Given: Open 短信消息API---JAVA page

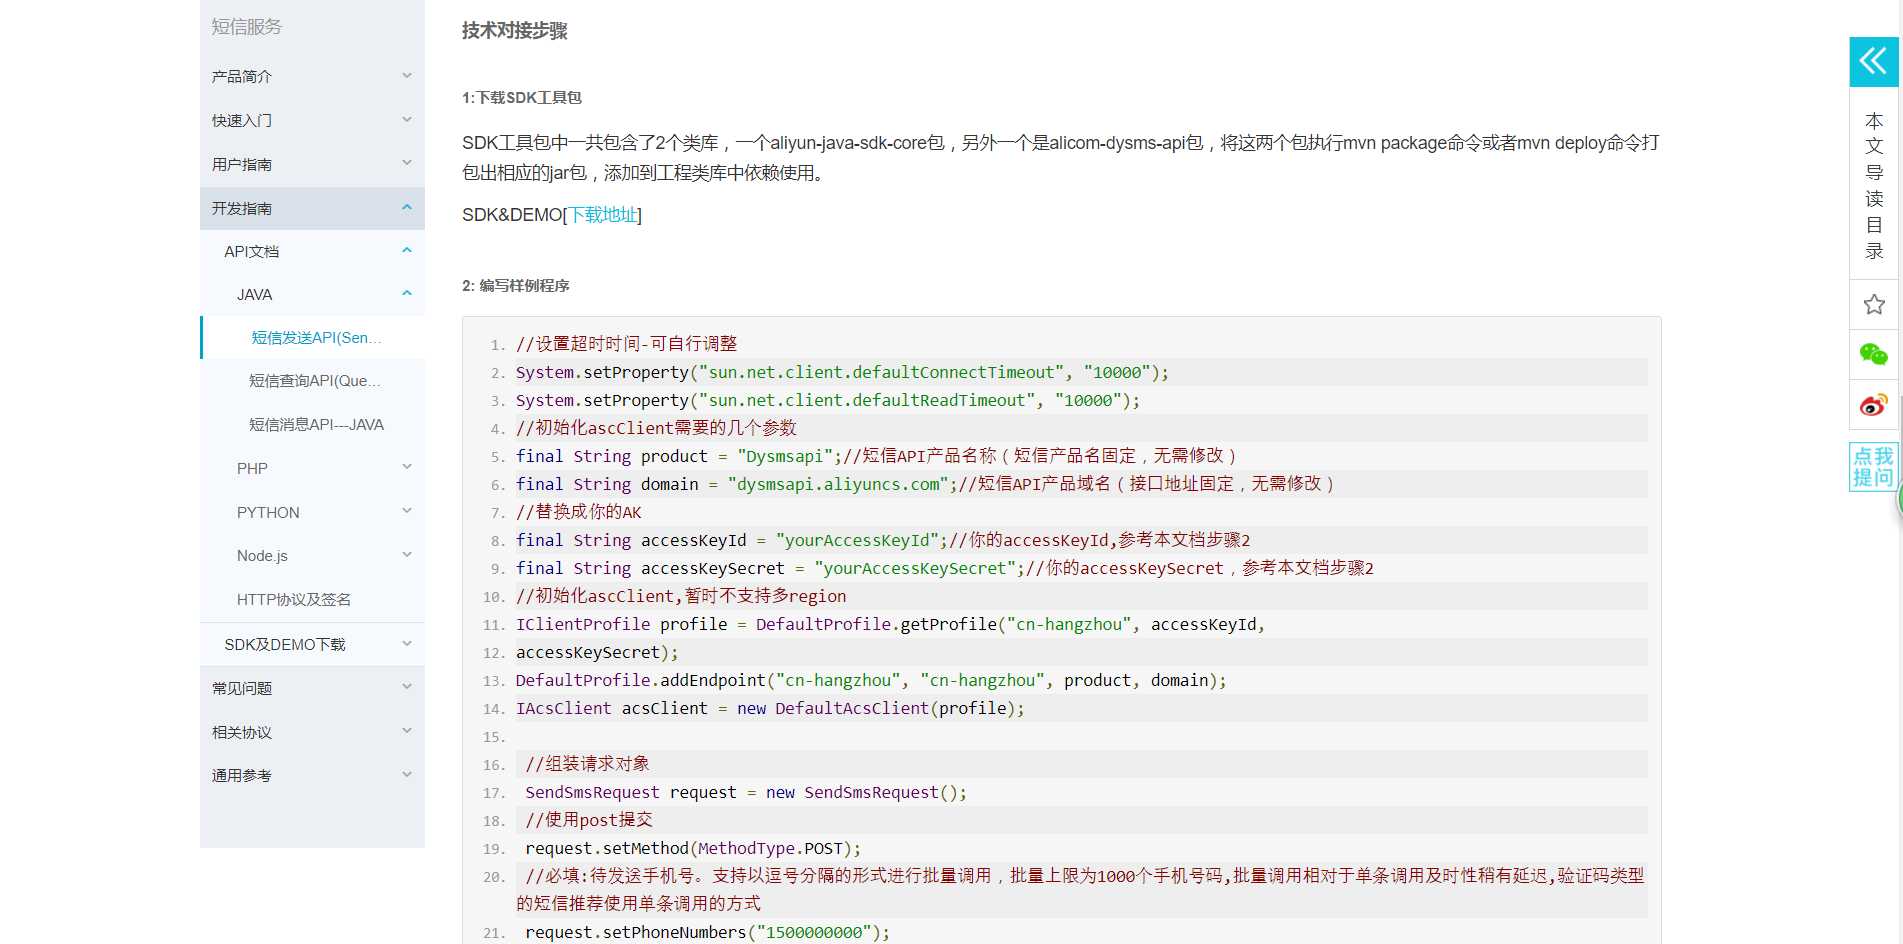Looking at the screenshot, I should click(316, 425).
